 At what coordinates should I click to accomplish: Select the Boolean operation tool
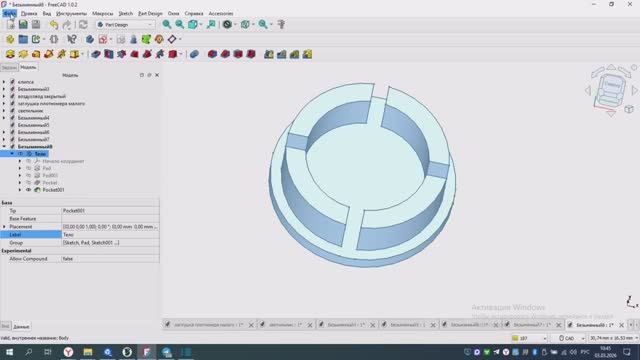click(194, 54)
